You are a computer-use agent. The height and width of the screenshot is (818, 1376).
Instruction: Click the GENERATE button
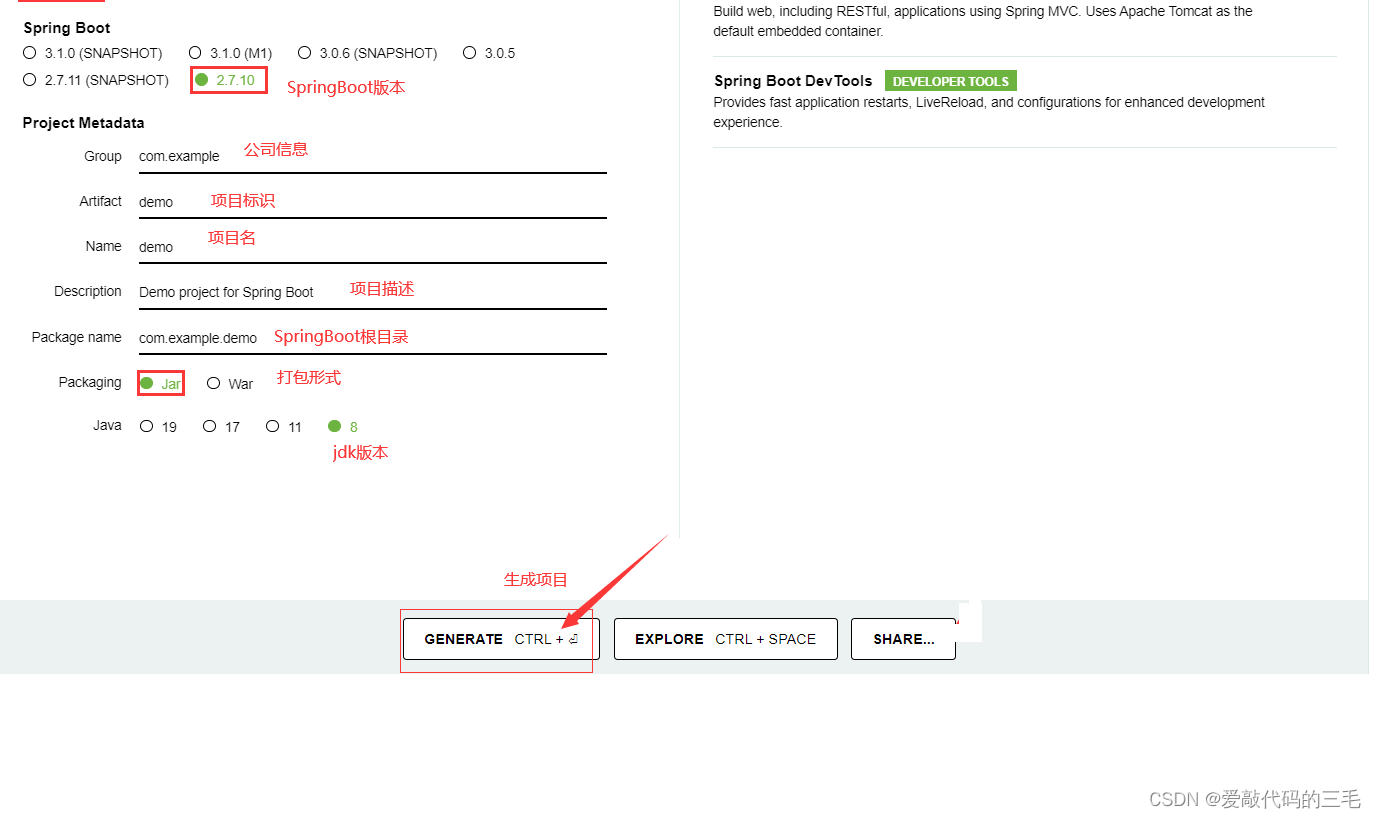click(x=501, y=639)
